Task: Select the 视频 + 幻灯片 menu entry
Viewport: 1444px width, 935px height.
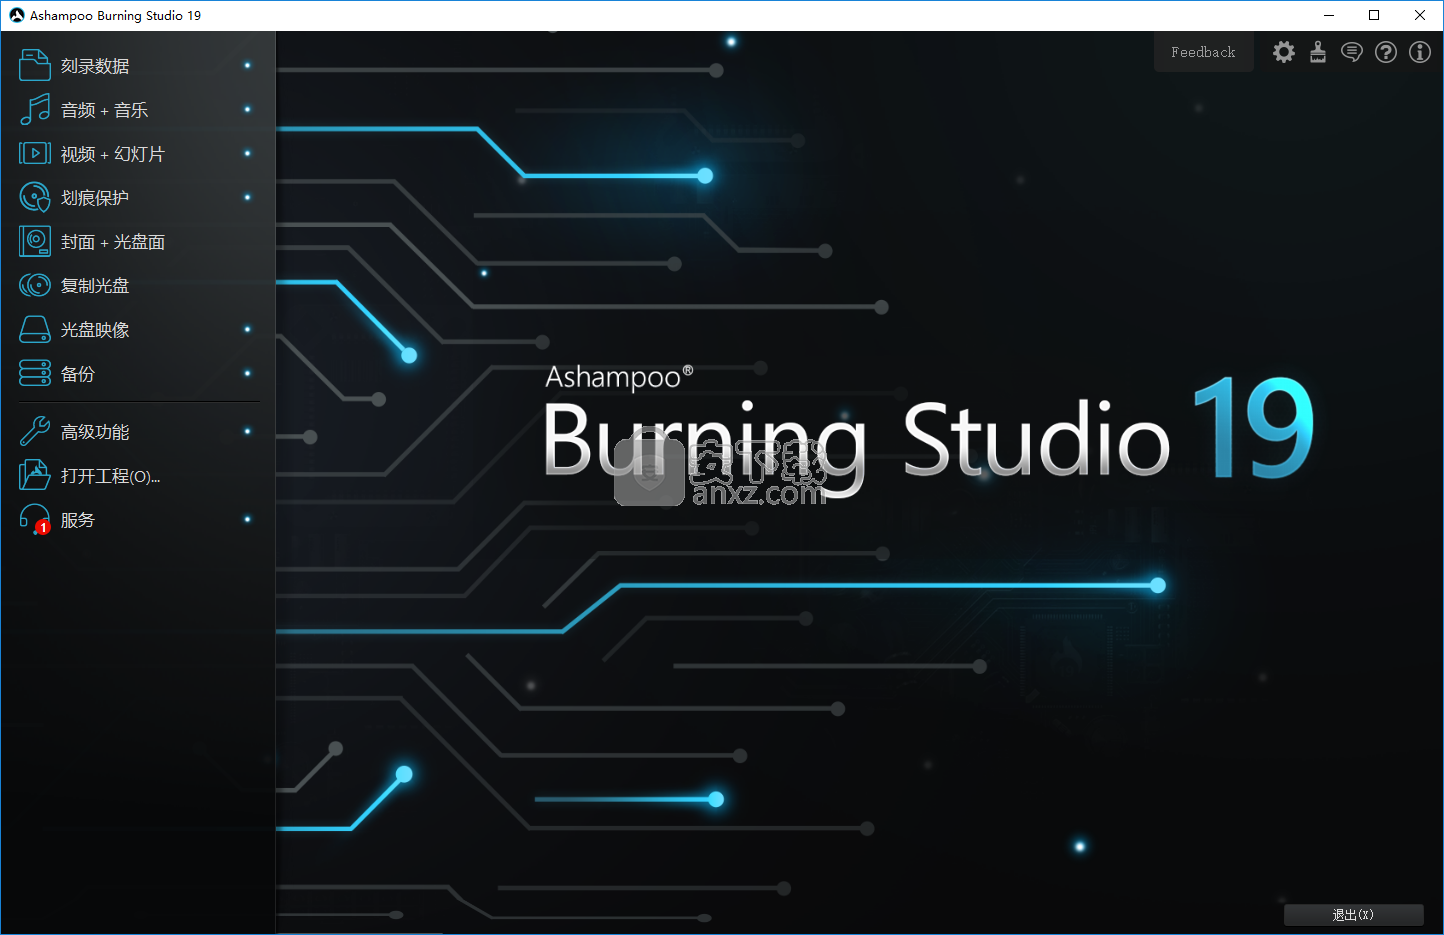Action: (112, 154)
